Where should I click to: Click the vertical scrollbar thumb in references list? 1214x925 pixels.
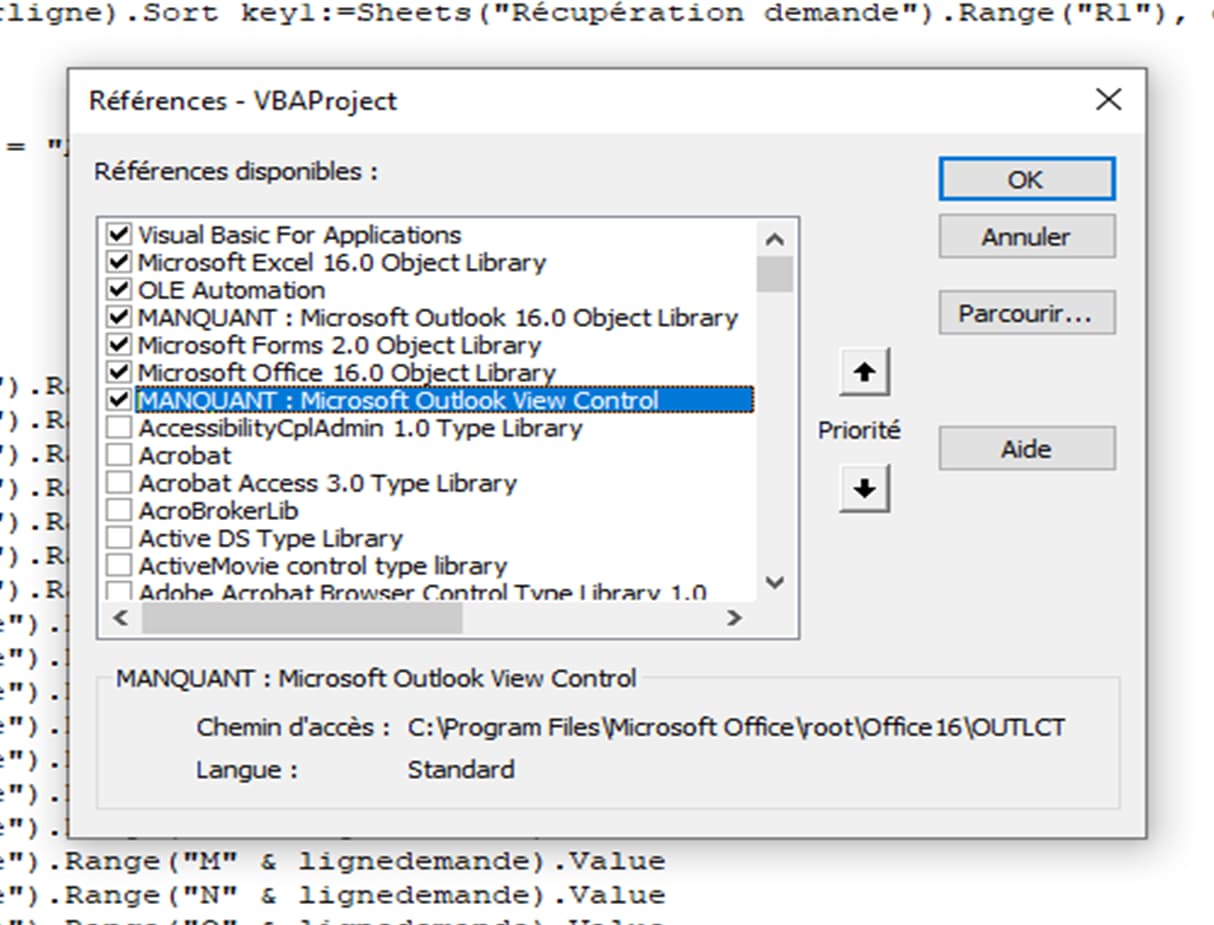pos(774,273)
